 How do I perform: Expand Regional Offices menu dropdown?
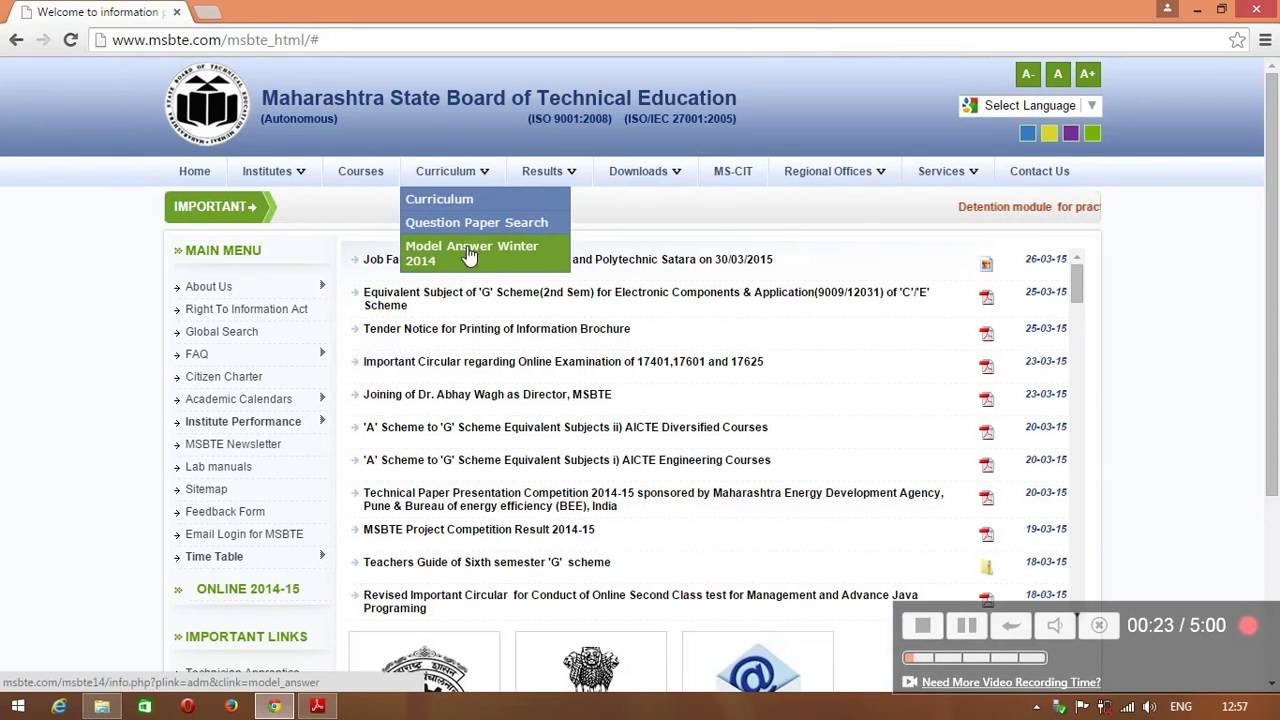834,171
